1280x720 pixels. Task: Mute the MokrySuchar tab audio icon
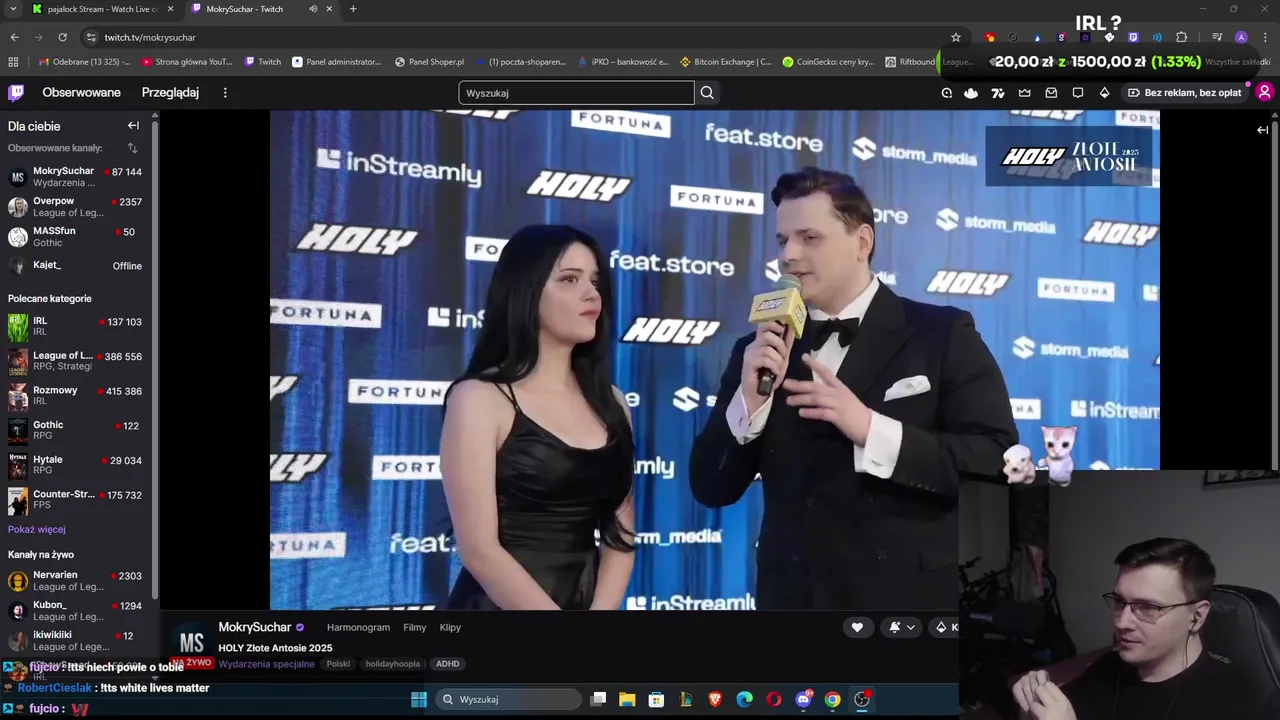point(313,9)
